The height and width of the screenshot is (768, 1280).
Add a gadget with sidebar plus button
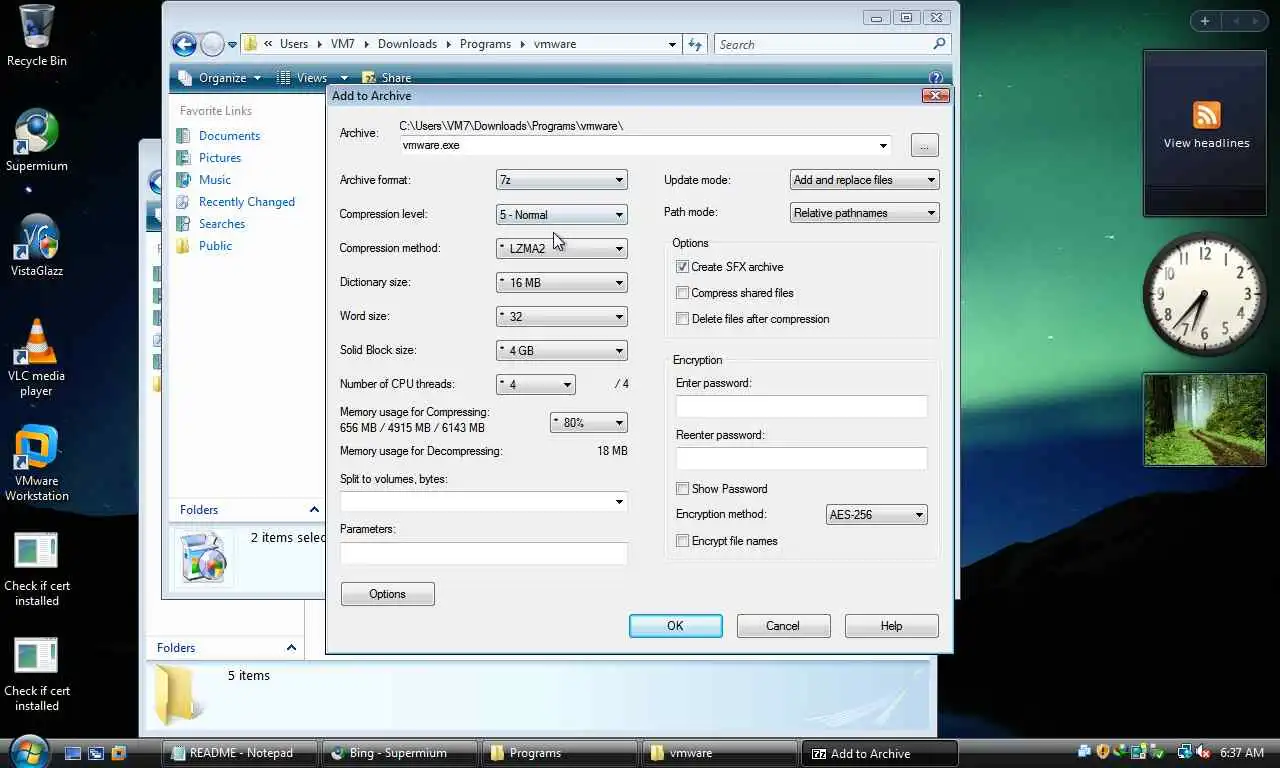click(x=1205, y=21)
